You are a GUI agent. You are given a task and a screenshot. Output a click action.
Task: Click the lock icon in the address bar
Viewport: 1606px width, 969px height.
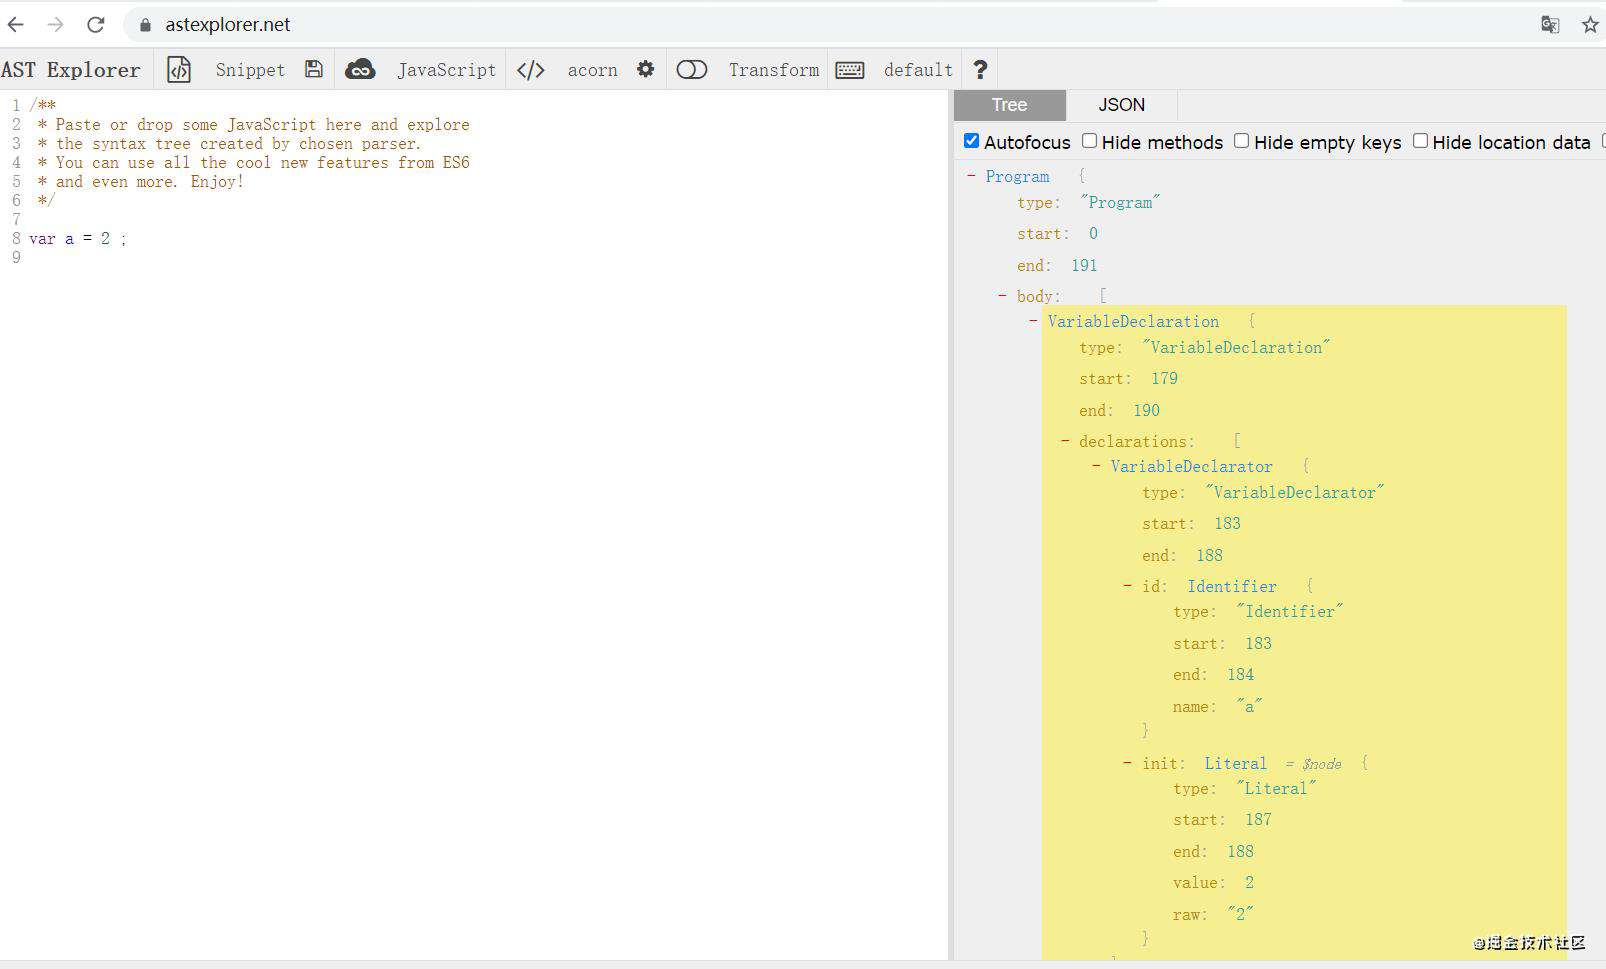point(146,25)
